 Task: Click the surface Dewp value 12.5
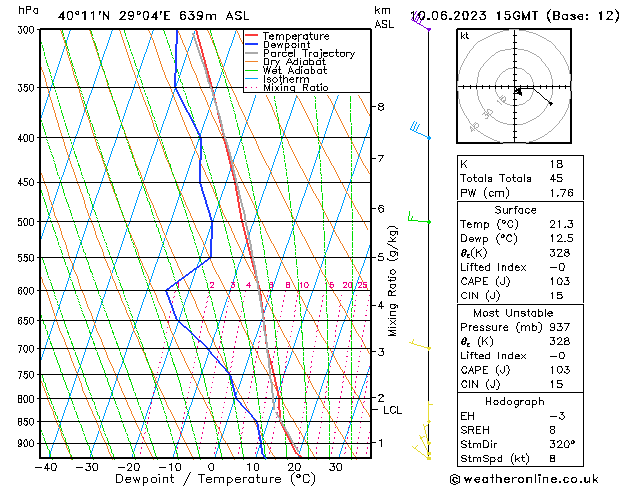(x=562, y=239)
